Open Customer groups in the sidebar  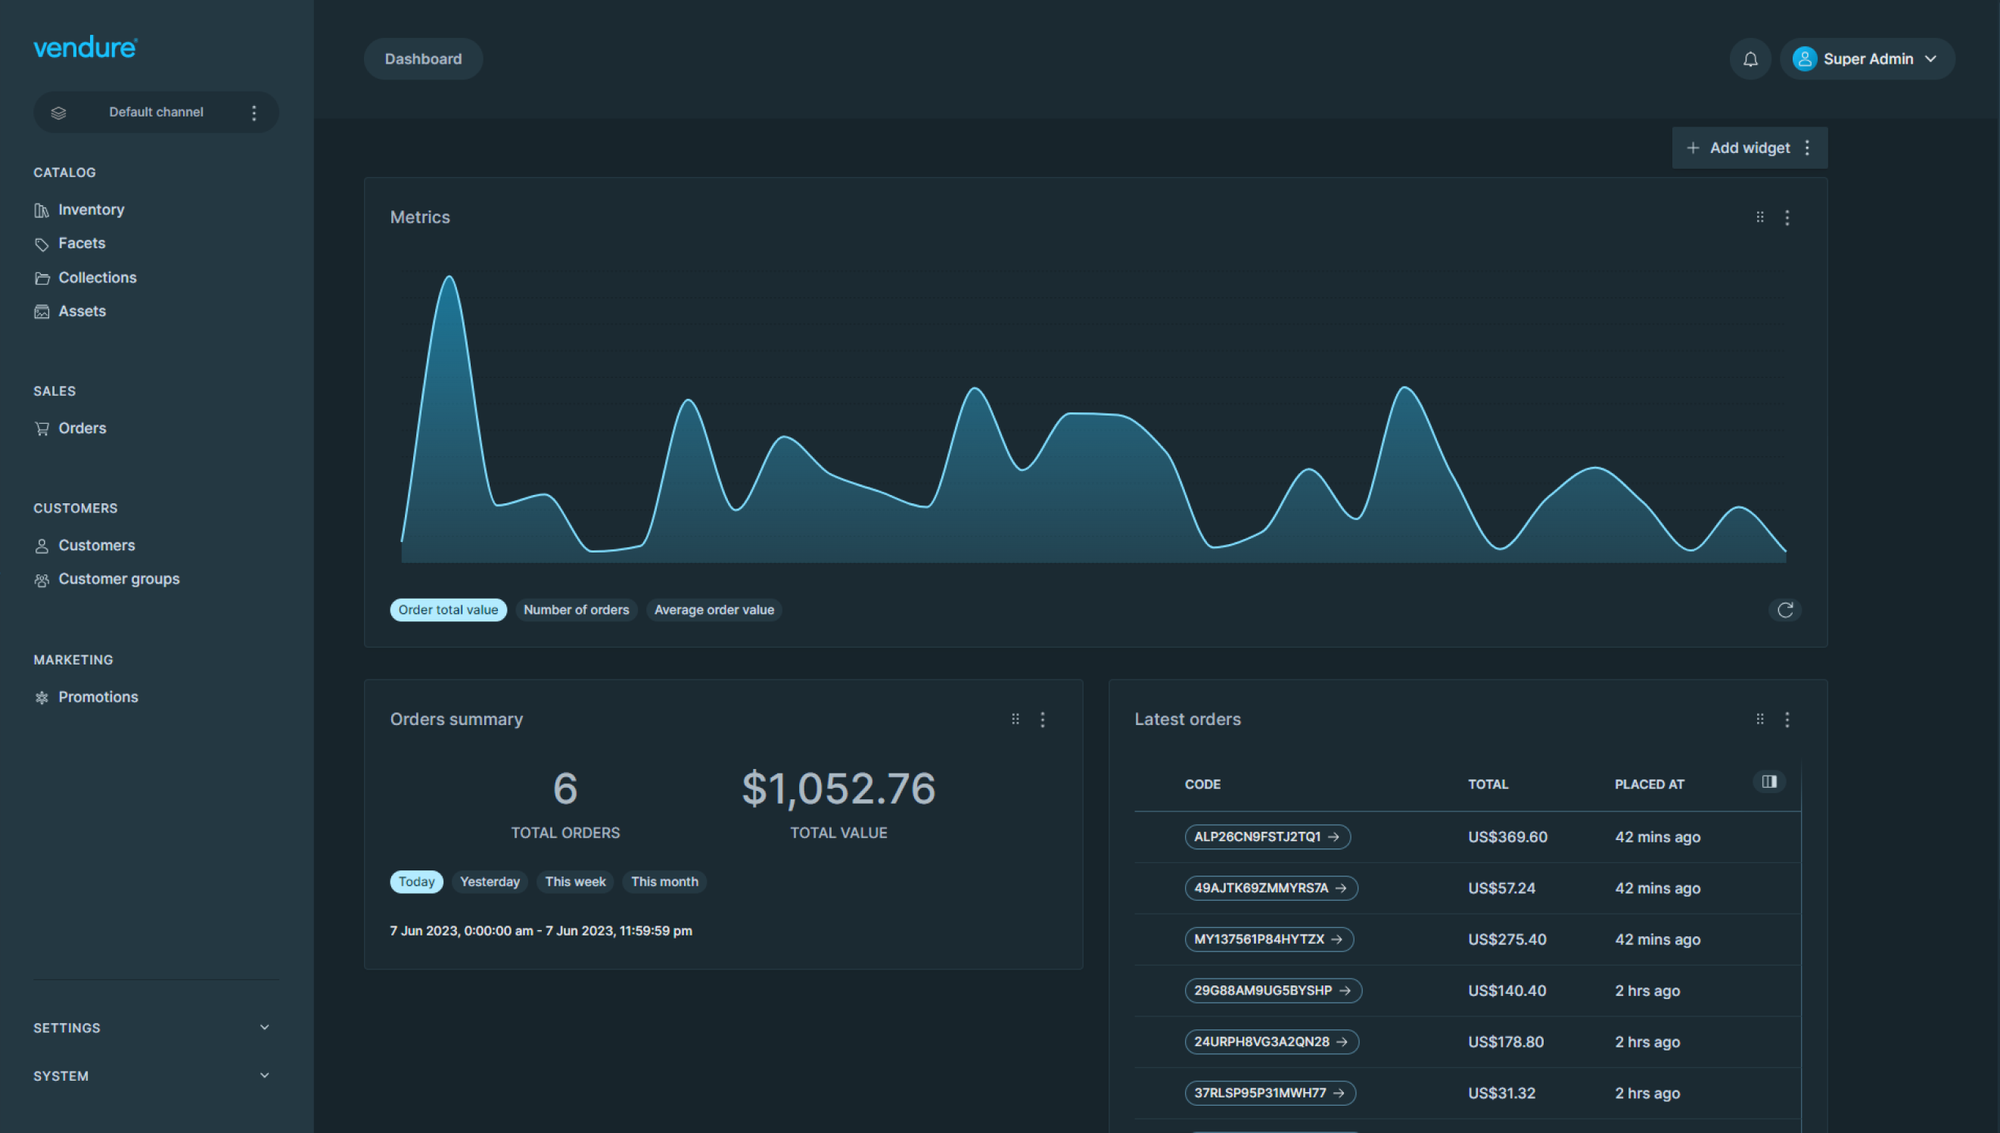(118, 579)
